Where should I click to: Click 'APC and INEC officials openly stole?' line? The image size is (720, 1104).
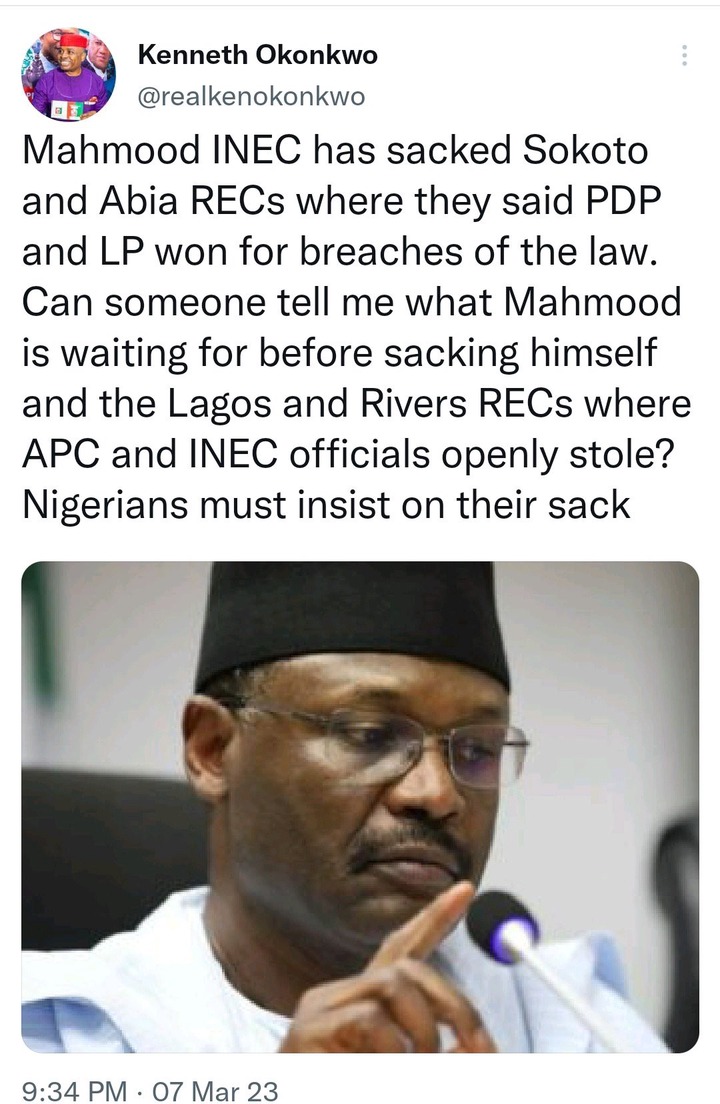(348, 455)
